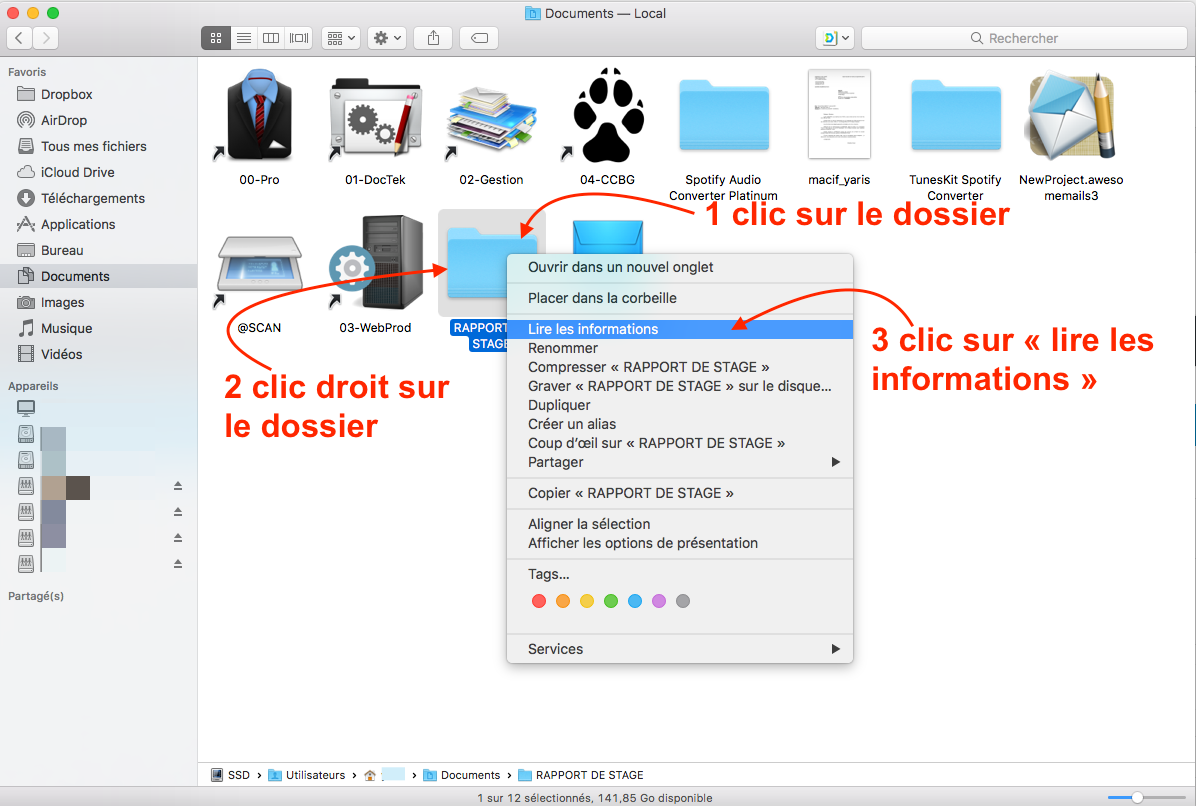Choose Lire les informations menu entry

tap(593, 329)
